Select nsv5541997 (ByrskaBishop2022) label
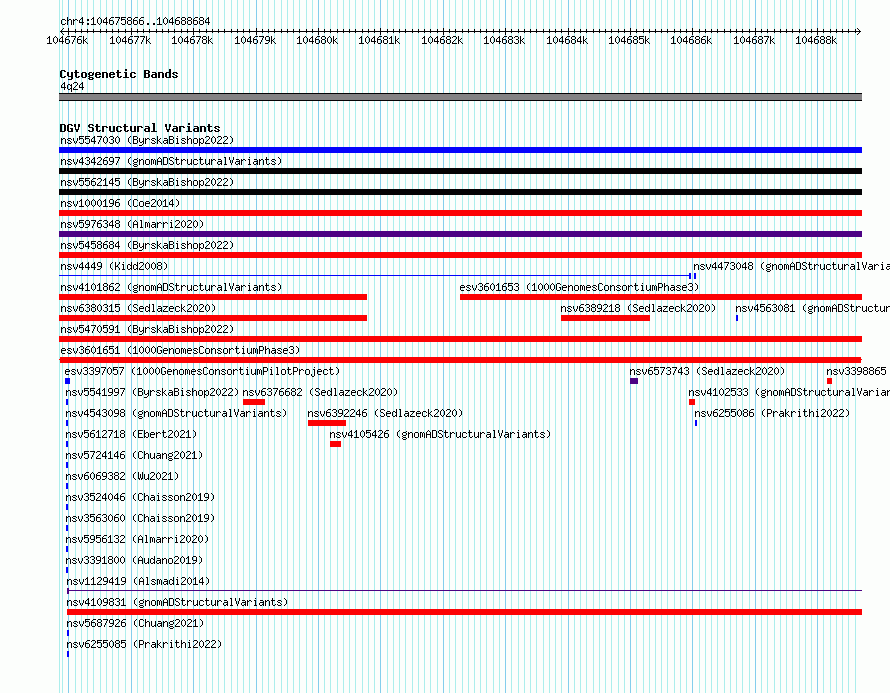The image size is (890, 693). point(152,392)
